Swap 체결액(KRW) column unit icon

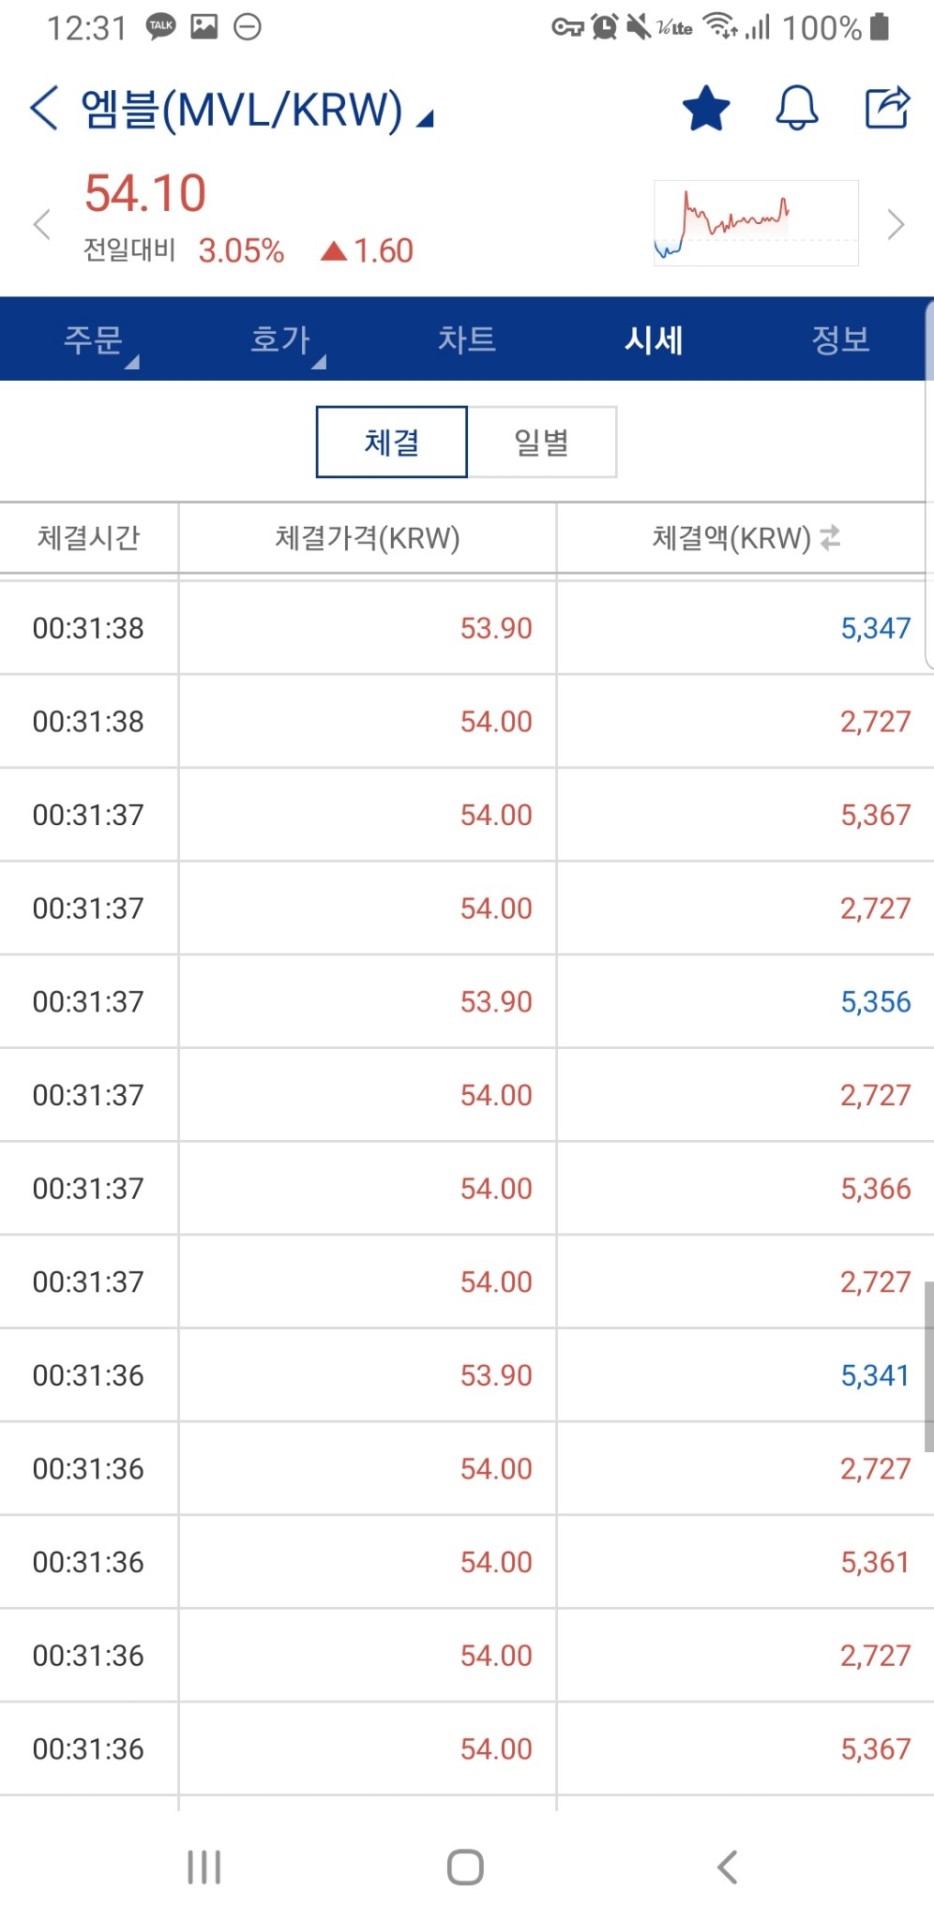coord(830,538)
